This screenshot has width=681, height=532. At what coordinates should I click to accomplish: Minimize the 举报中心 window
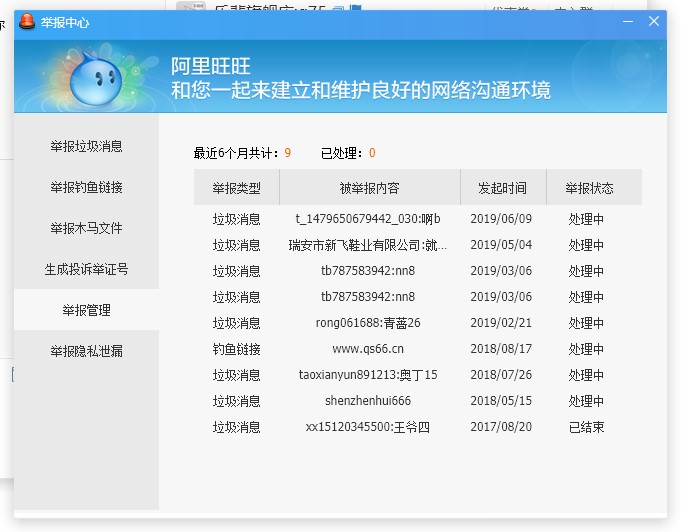click(x=628, y=21)
